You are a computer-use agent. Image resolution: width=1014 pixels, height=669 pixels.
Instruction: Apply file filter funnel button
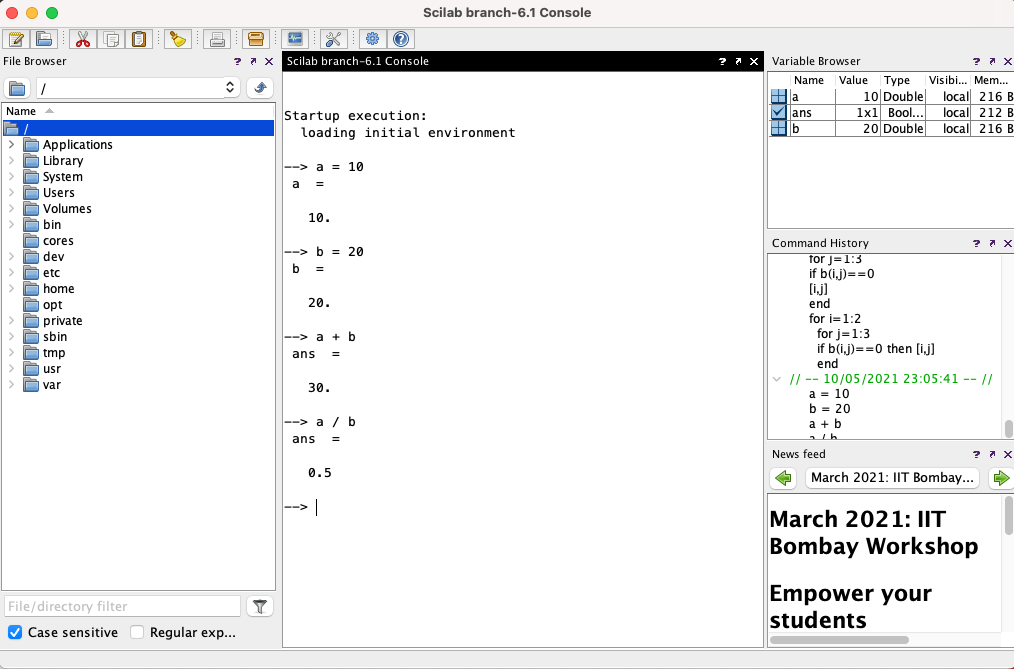pyautogui.click(x=260, y=606)
